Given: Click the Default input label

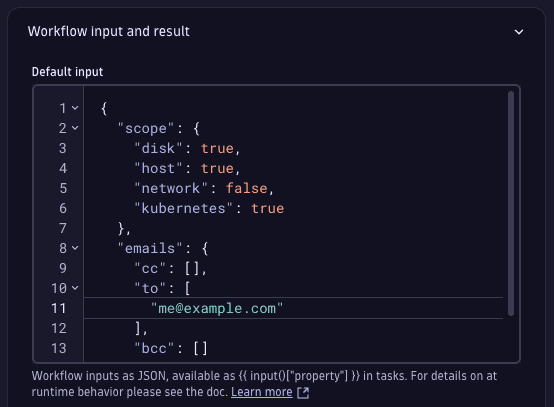Looking at the screenshot, I should pyautogui.click(x=67, y=72).
